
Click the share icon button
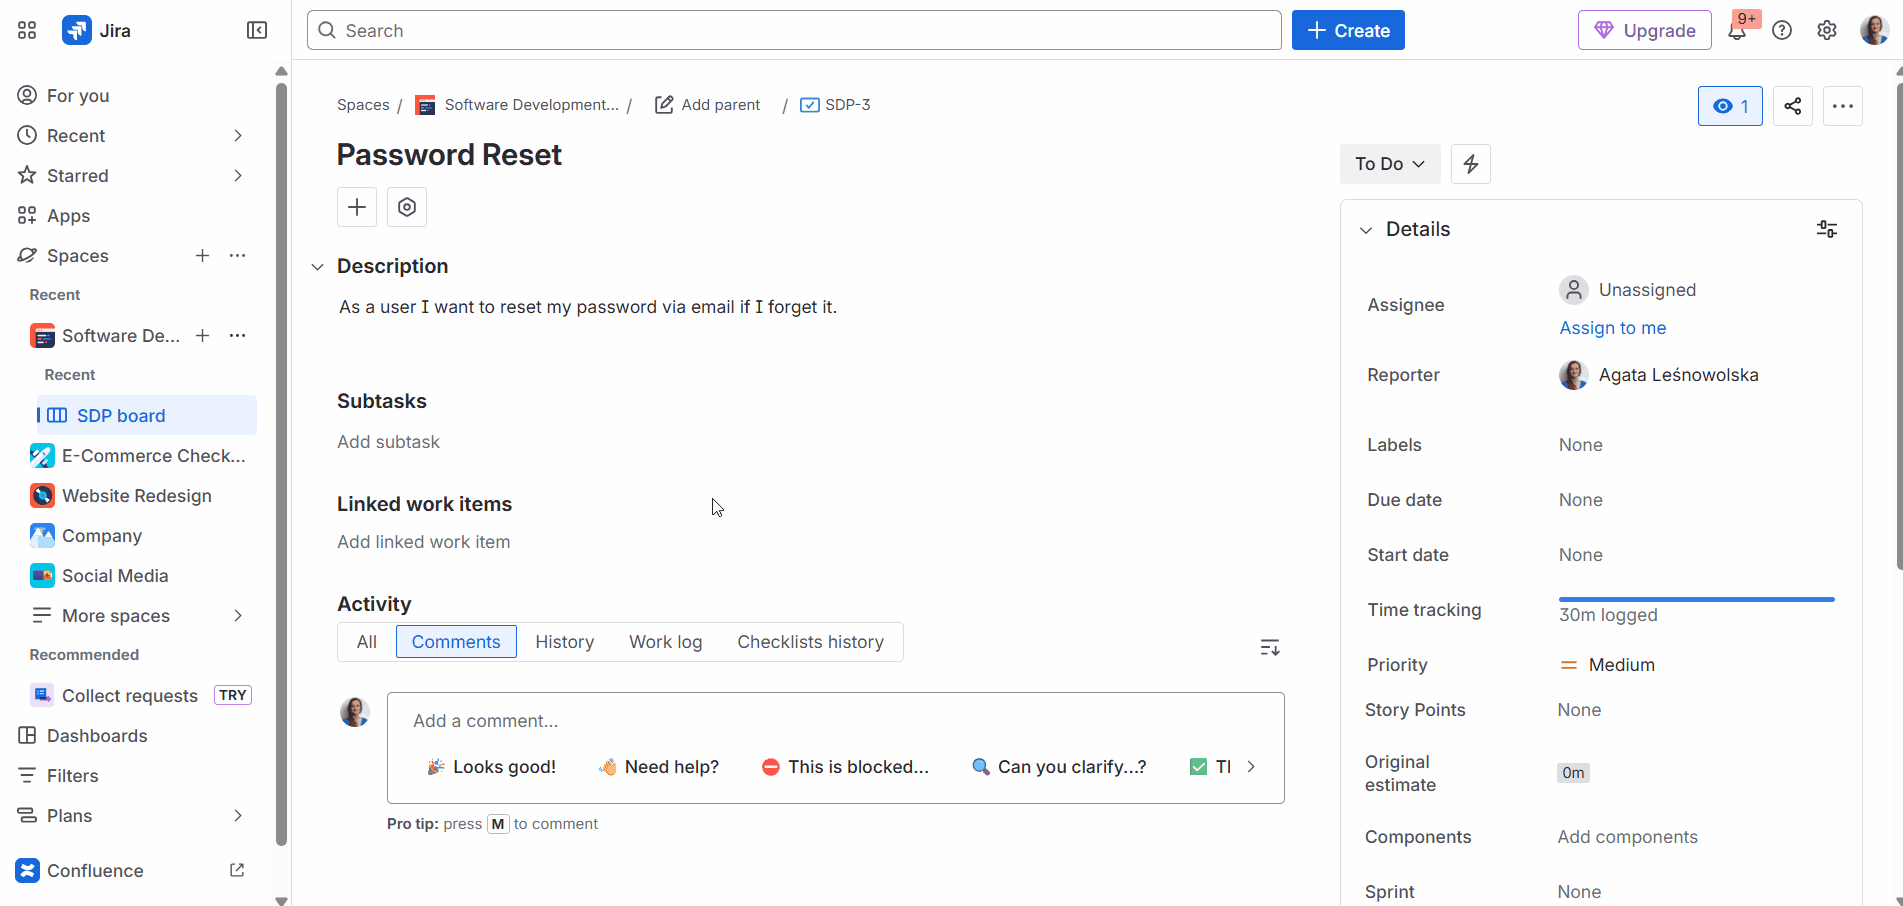[1793, 106]
